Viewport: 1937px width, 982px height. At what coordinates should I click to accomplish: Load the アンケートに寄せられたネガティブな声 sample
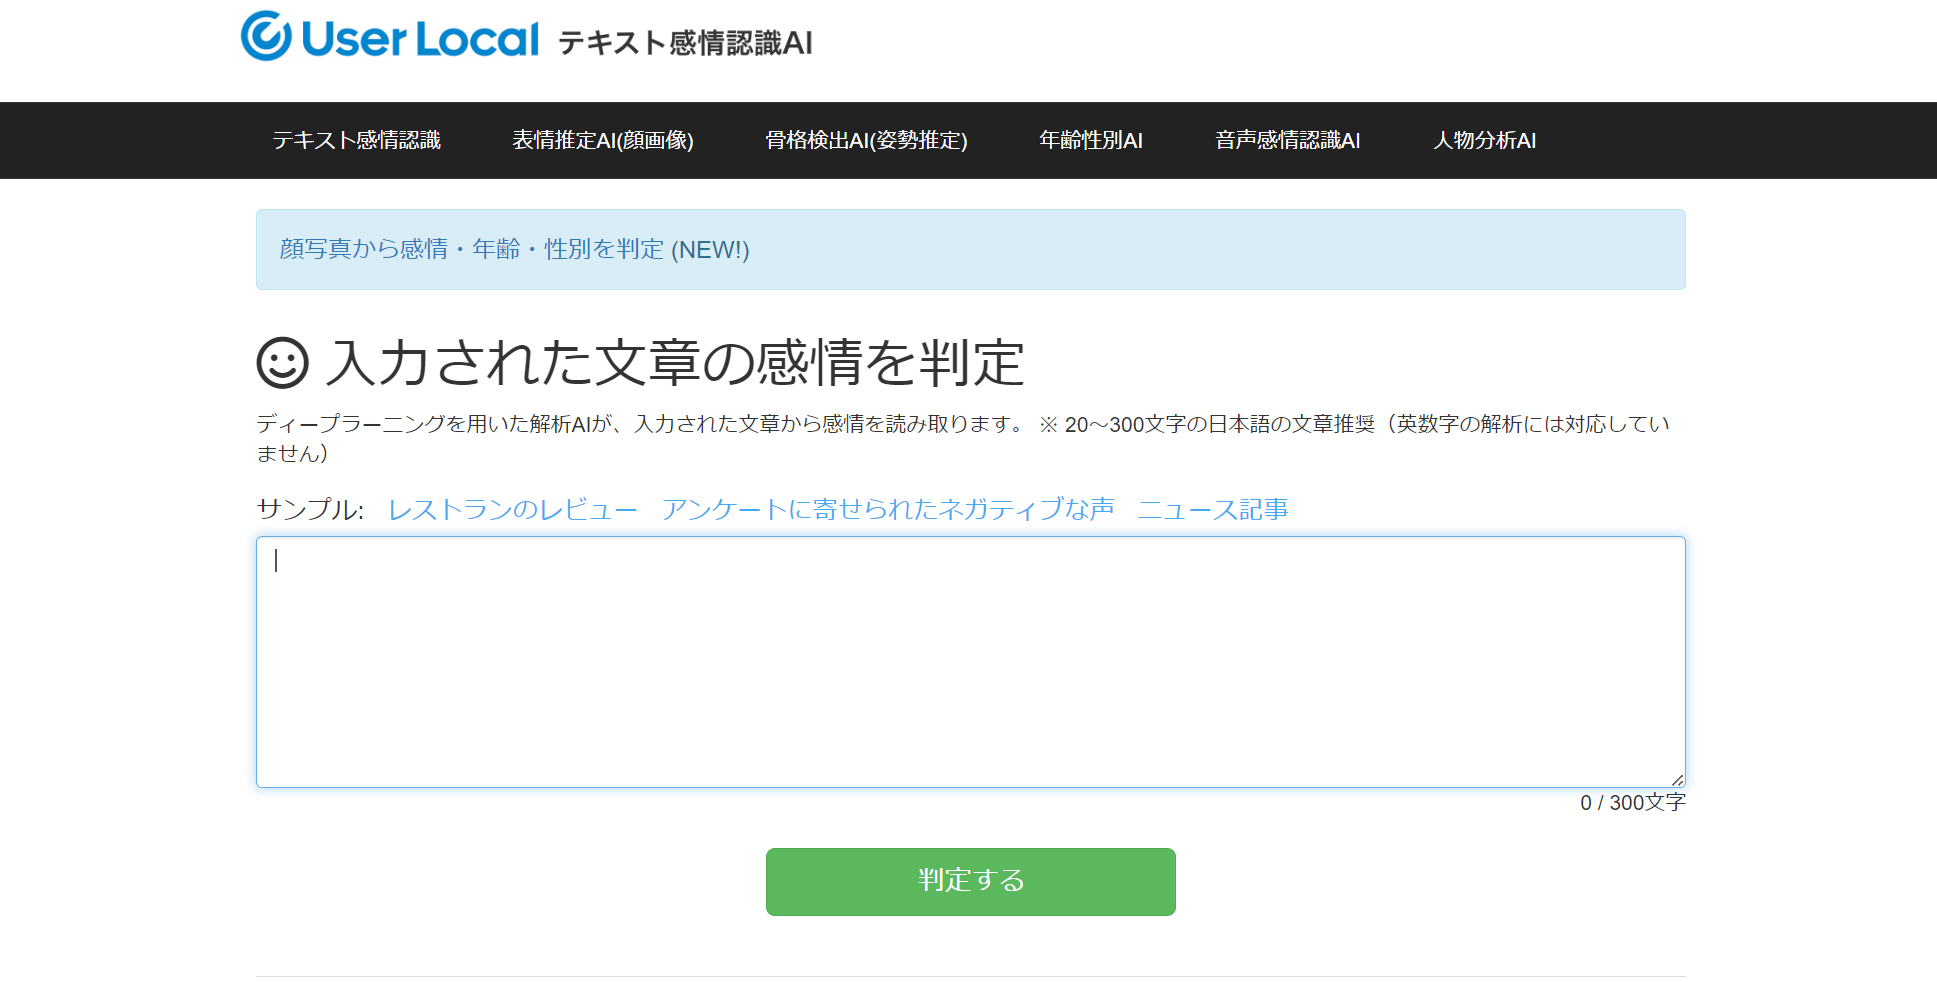tap(888, 509)
